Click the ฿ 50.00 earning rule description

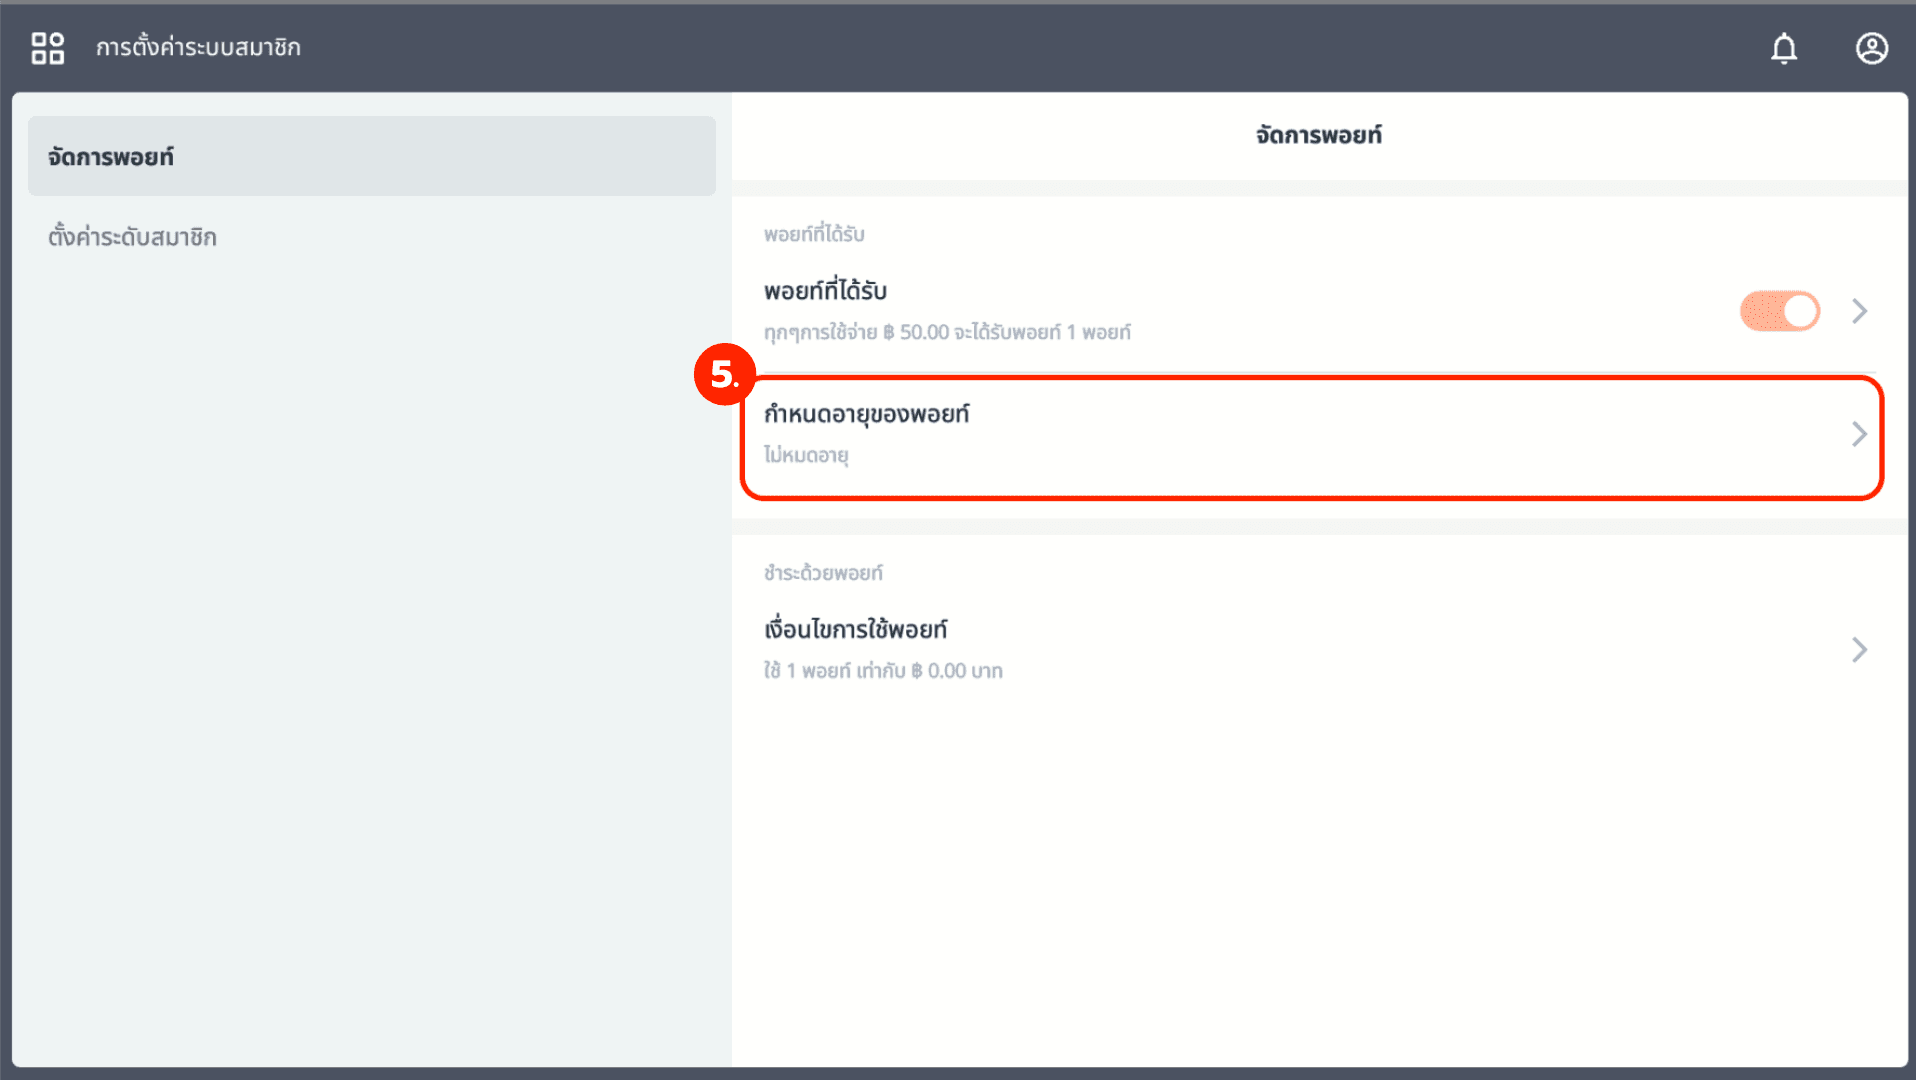coord(947,332)
